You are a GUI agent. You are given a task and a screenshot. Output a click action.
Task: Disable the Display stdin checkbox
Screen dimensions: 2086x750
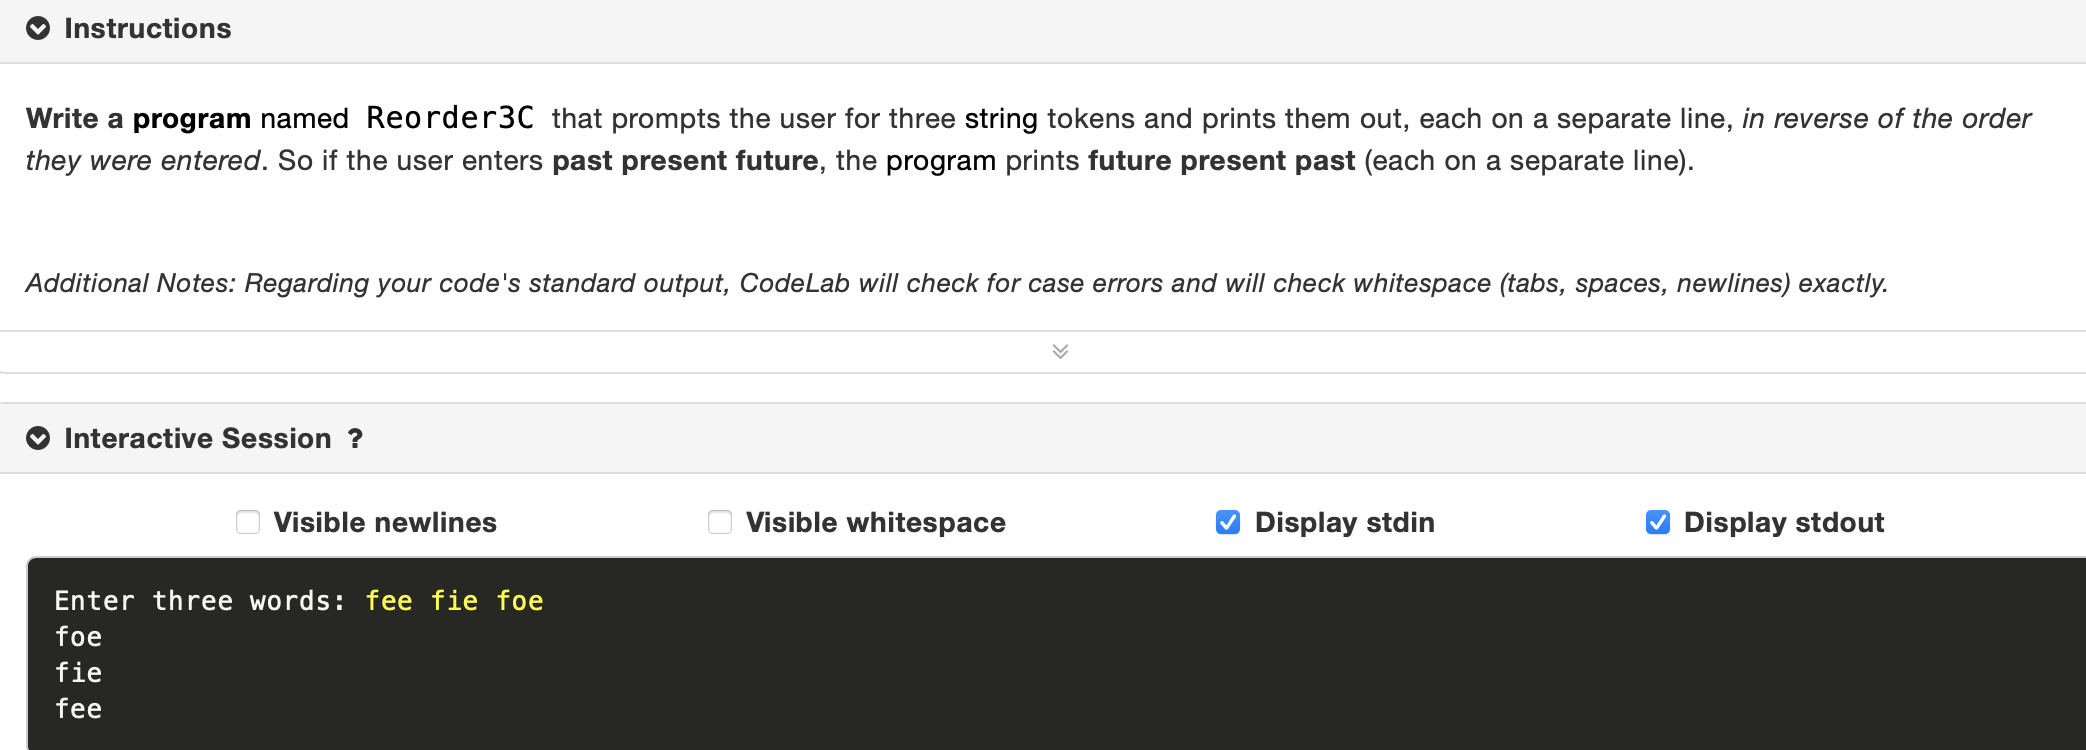1228,521
